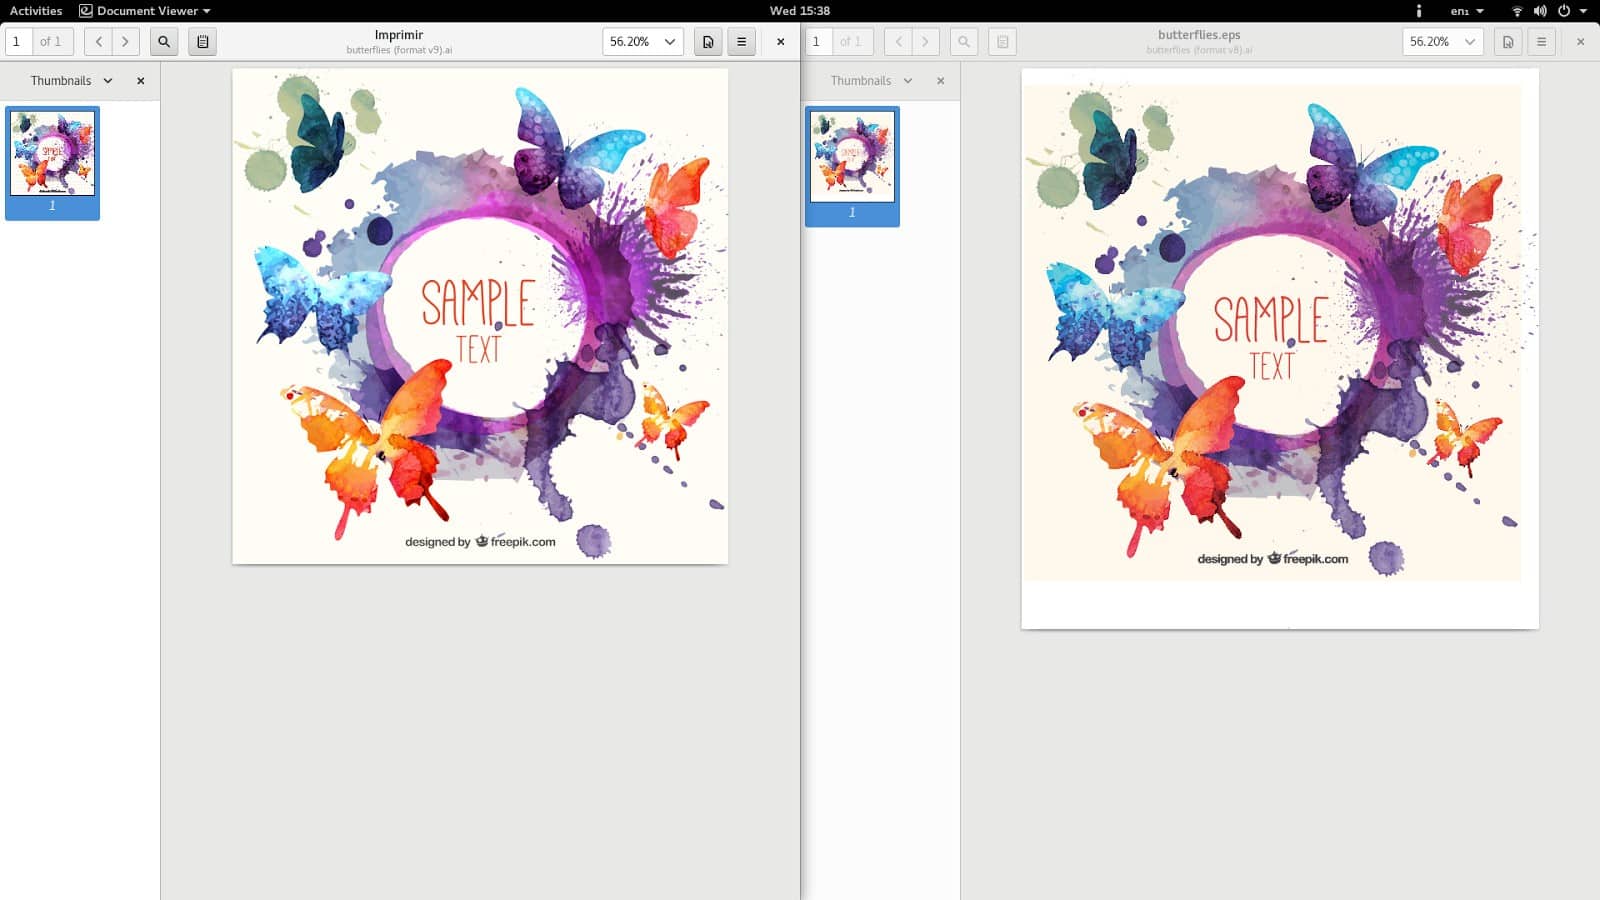Close the left Thumbnails sidebar

141,81
